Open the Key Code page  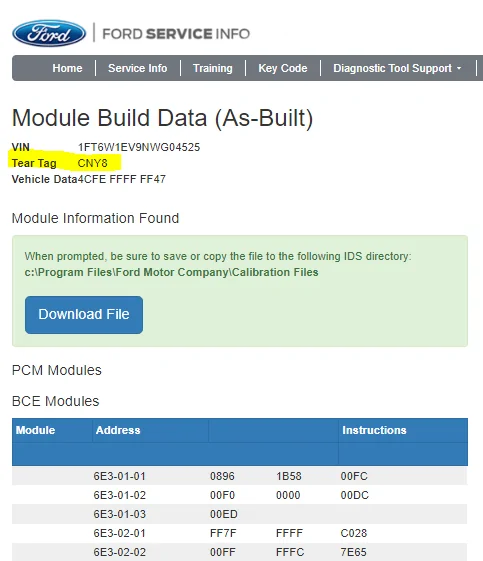pos(283,68)
